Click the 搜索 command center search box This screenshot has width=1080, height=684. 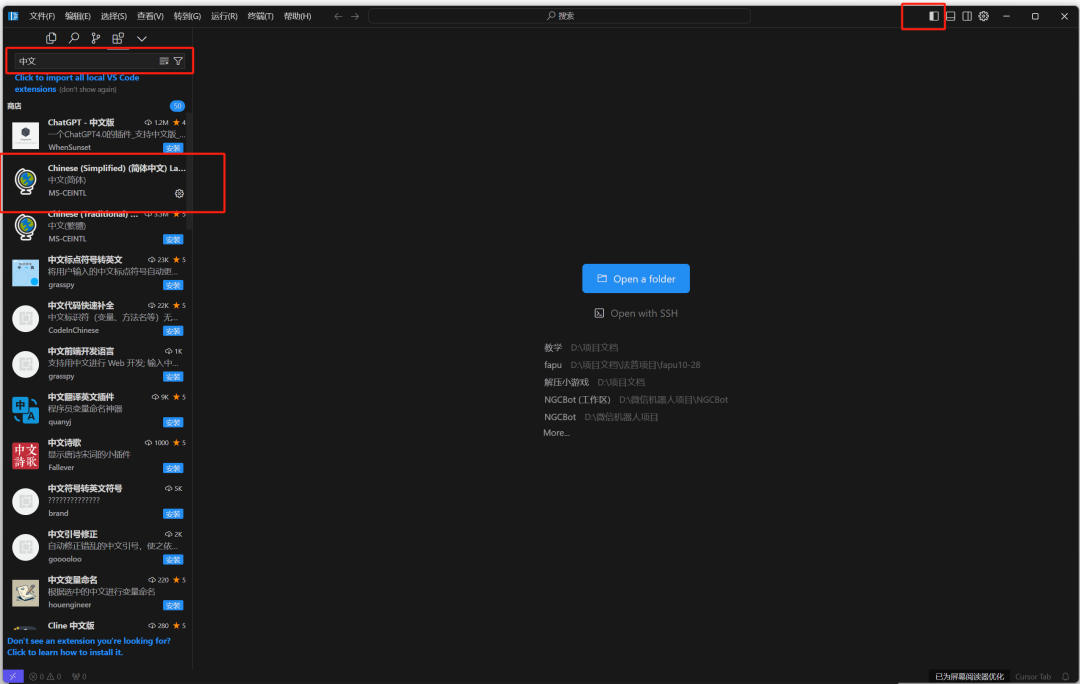coord(559,16)
